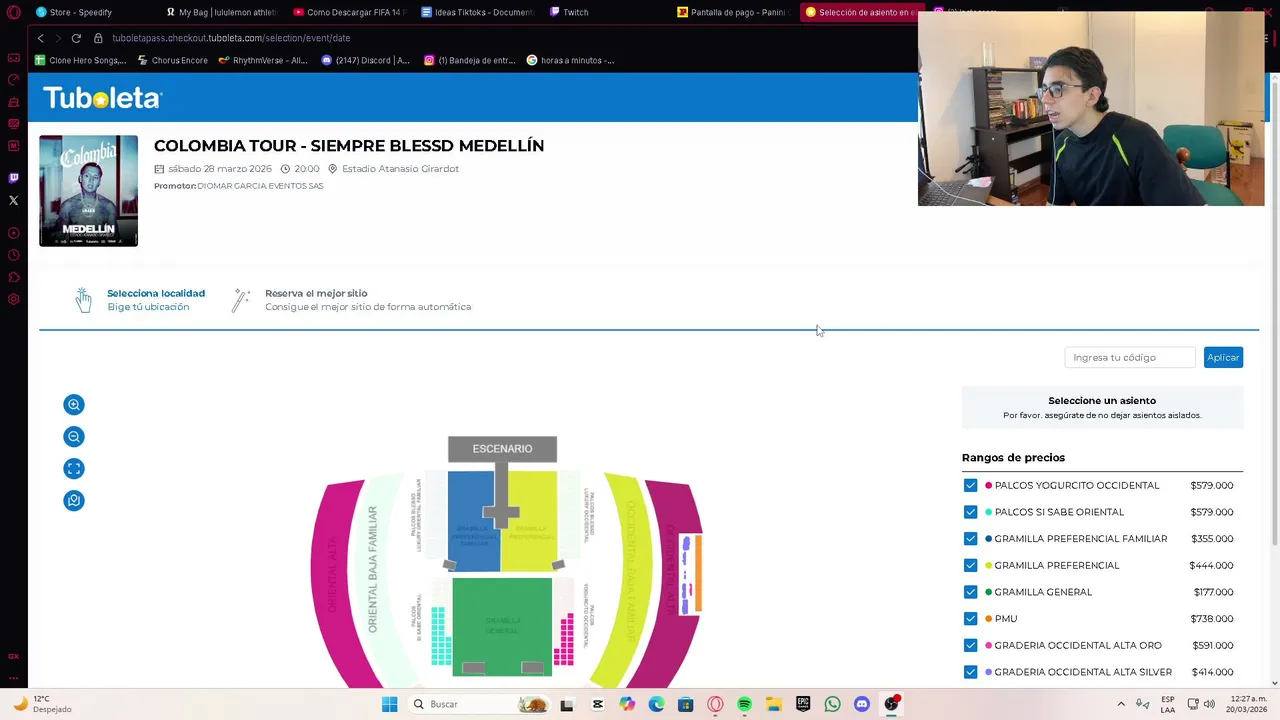Image resolution: width=1280 pixels, height=720 pixels.
Task: Open X (Twitter) in the Opera sidebar
Action: tap(13, 201)
